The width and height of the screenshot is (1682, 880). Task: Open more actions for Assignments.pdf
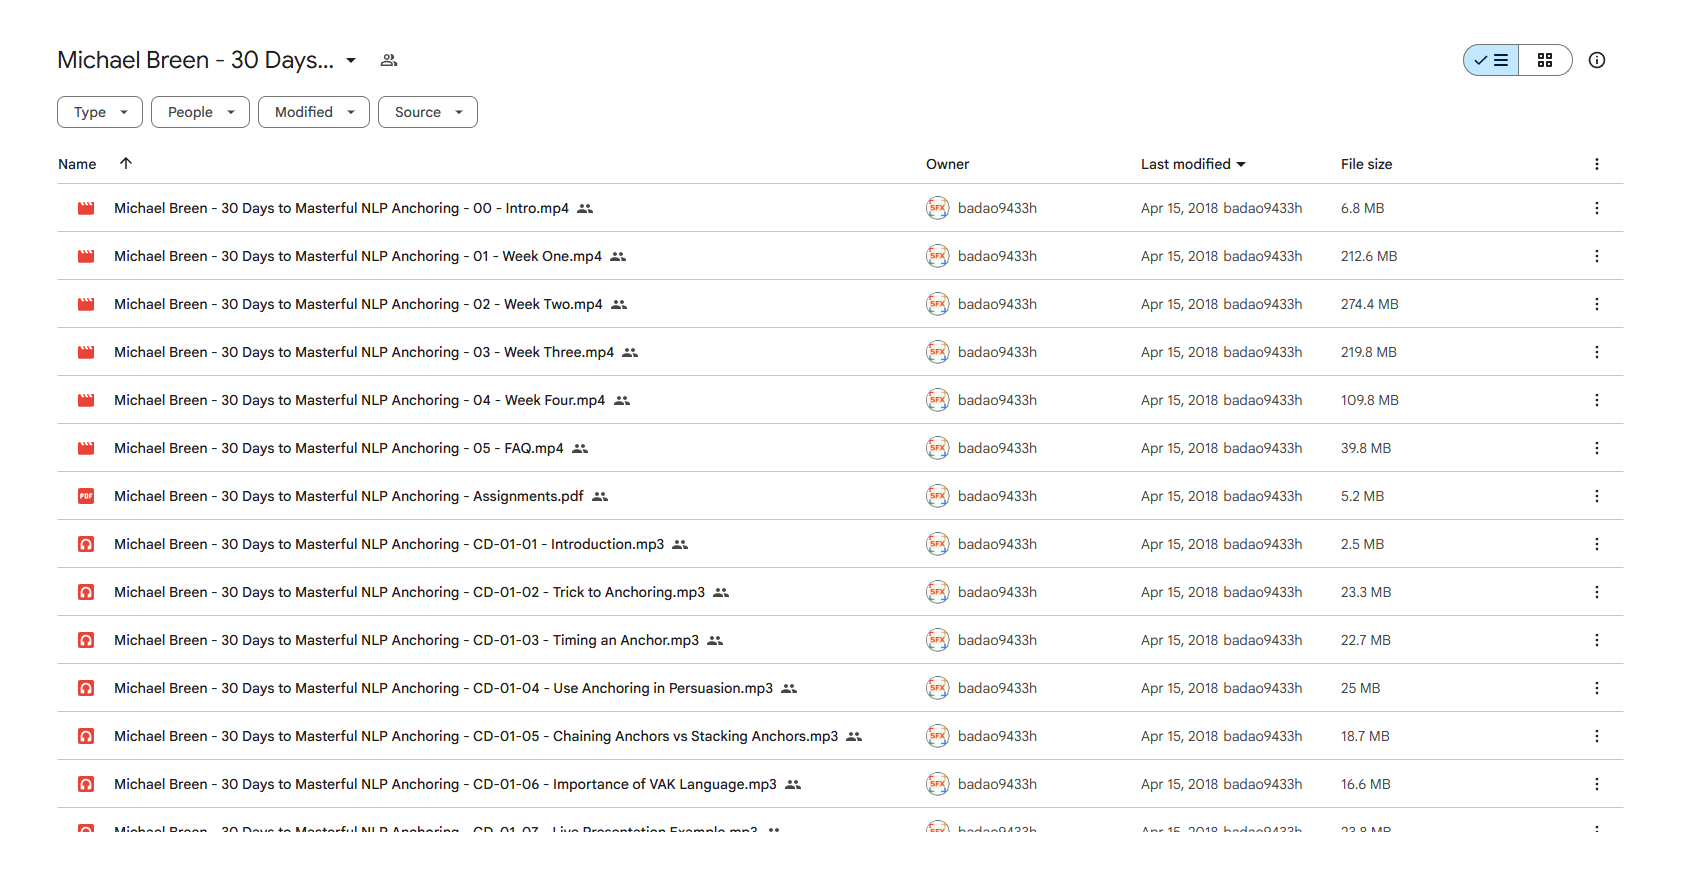click(x=1596, y=496)
